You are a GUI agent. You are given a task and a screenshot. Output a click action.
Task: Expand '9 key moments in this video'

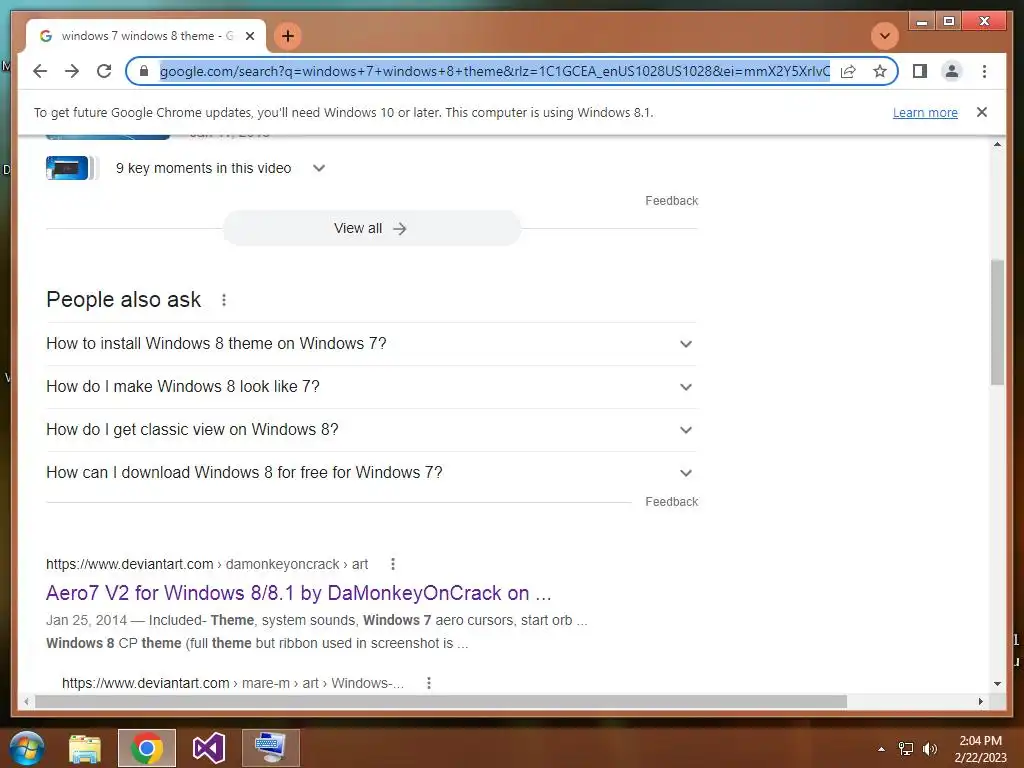coord(319,168)
